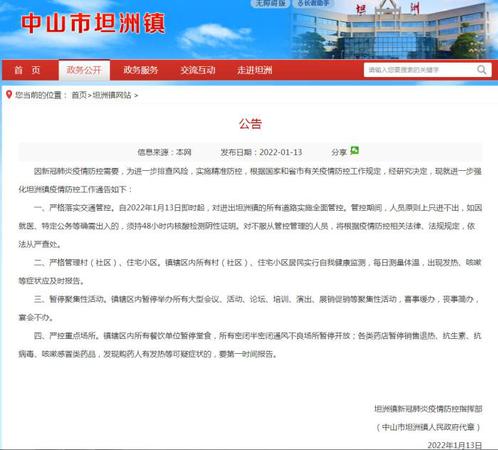Open the 走进坦洲 navigation tab
Screen dimensions: 498x450
255,70
